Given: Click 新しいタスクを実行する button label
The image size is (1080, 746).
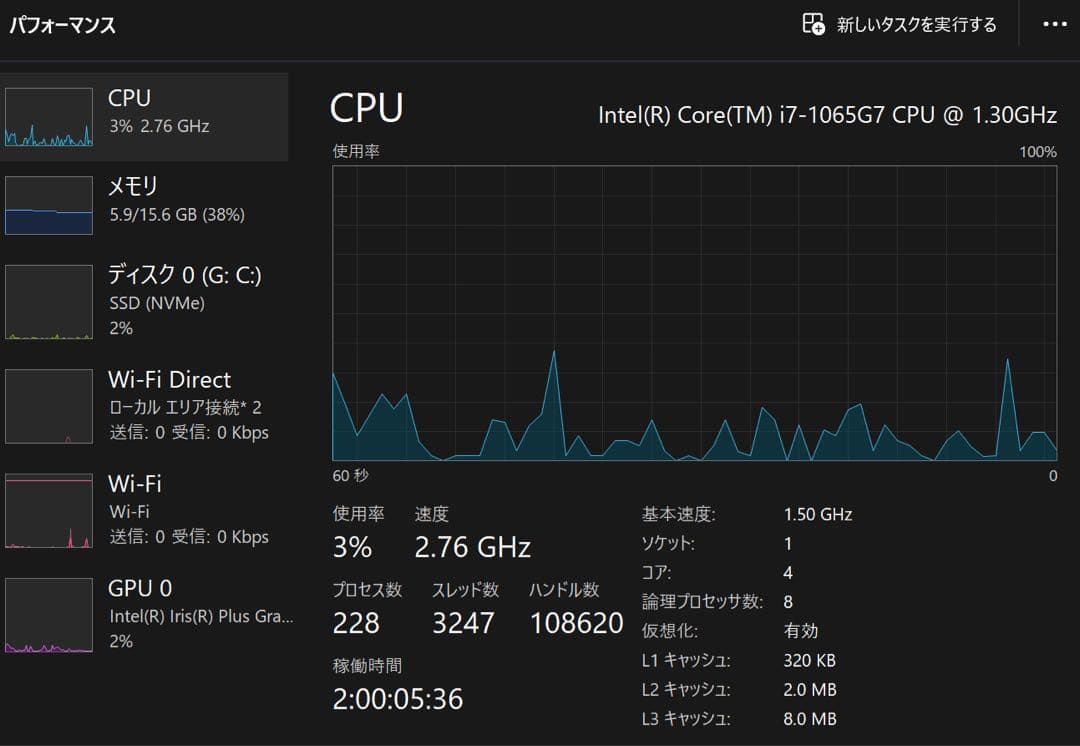Looking at the screenshot, I should 916,25.
